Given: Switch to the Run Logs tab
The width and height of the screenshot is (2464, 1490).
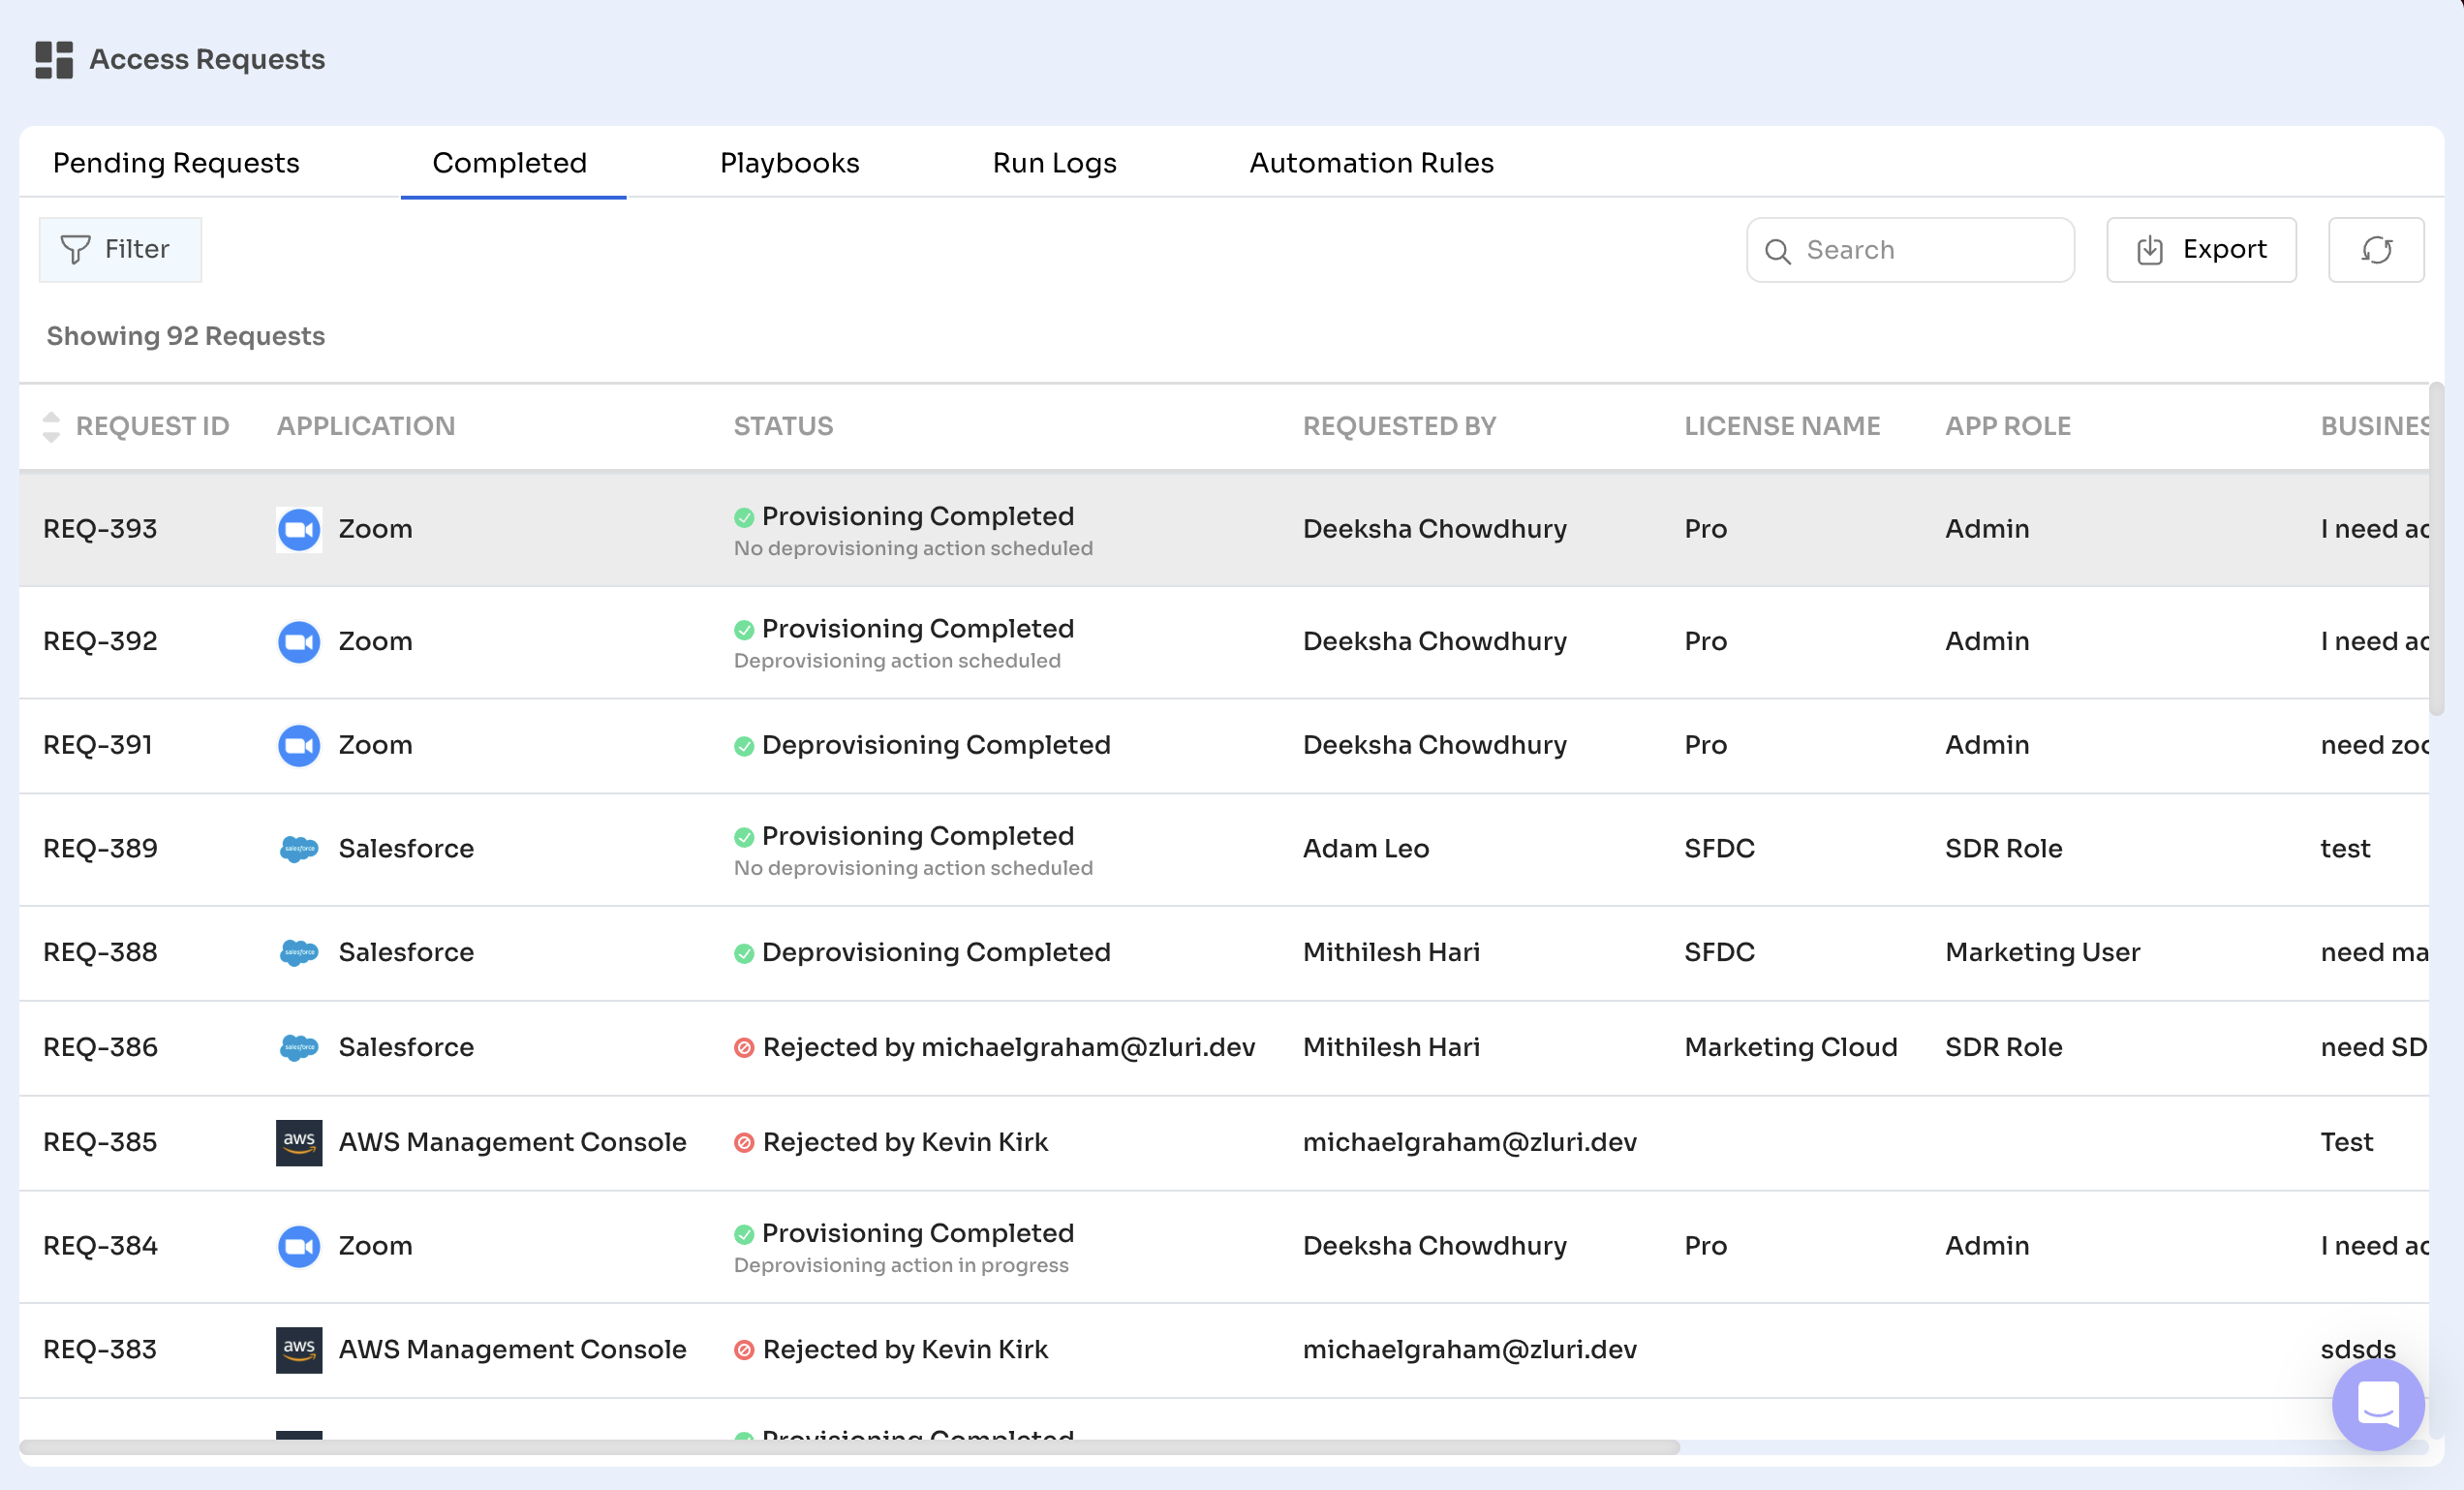Looking at the screenshot, I should tap(1054, 163).
